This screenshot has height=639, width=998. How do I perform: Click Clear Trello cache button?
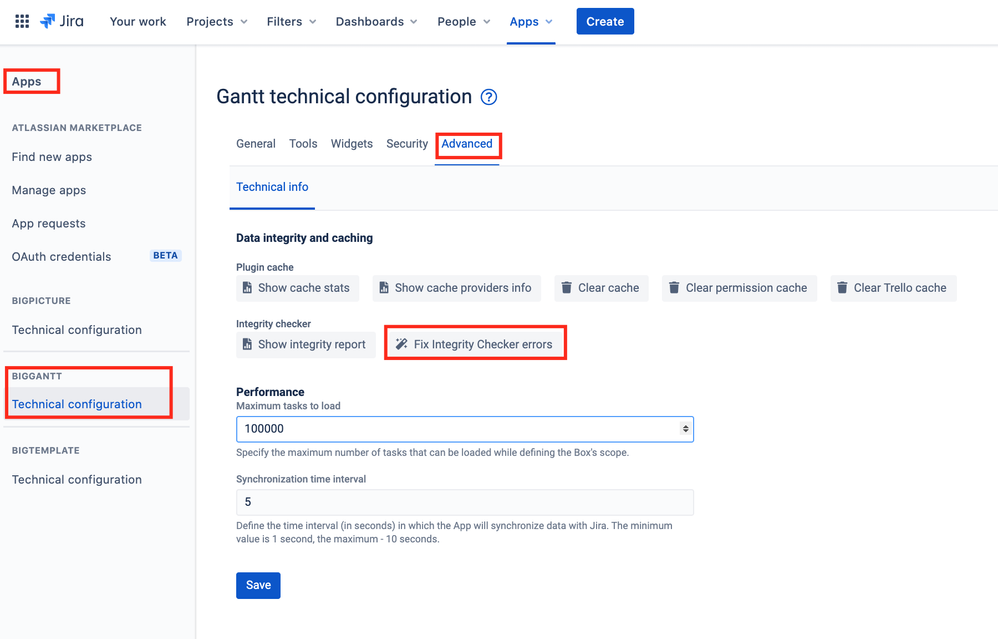tap(894, 288)
